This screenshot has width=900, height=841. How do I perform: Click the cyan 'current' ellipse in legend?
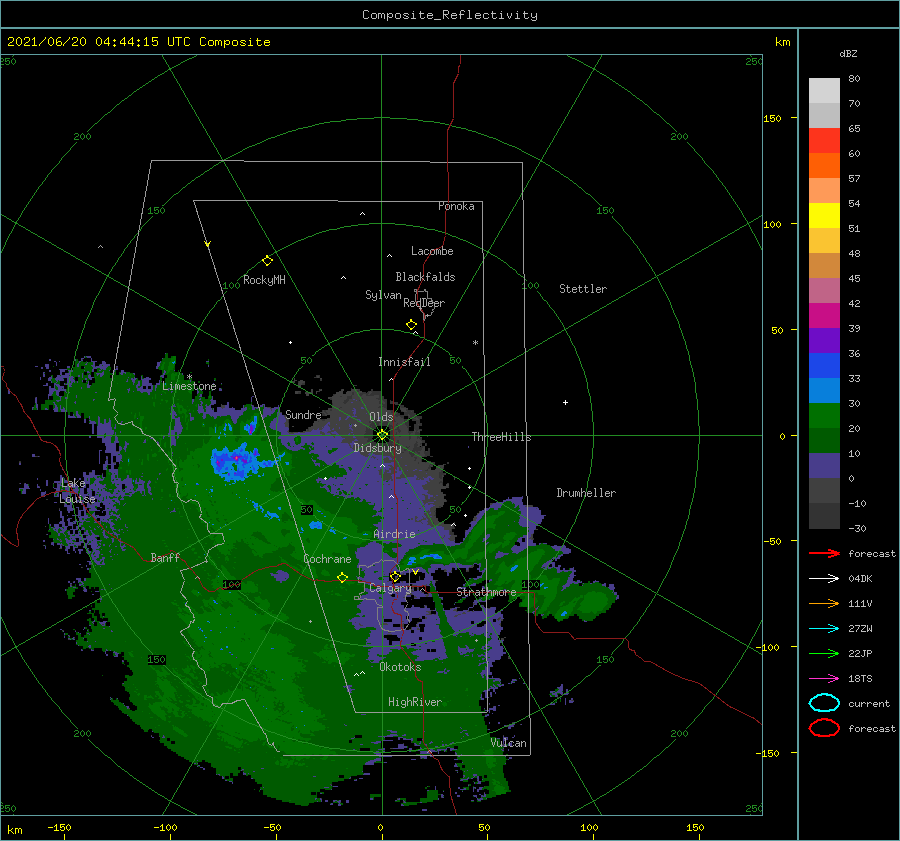click(824, 703)
